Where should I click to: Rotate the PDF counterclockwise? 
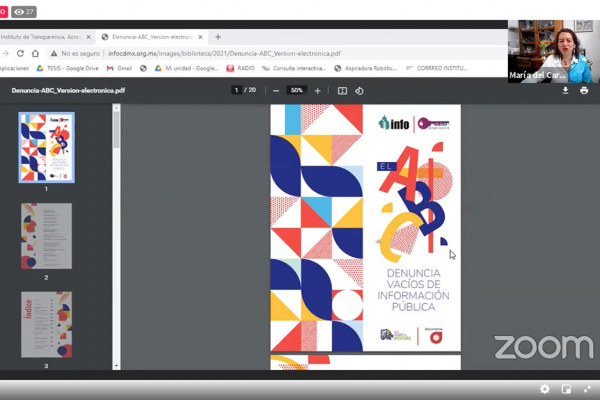(x=359, y=91)
